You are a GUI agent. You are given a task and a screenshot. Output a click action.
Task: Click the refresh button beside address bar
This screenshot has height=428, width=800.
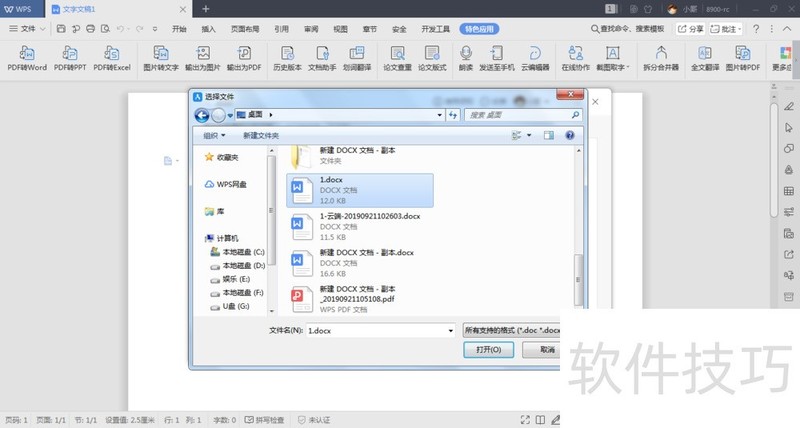[453, 115]
